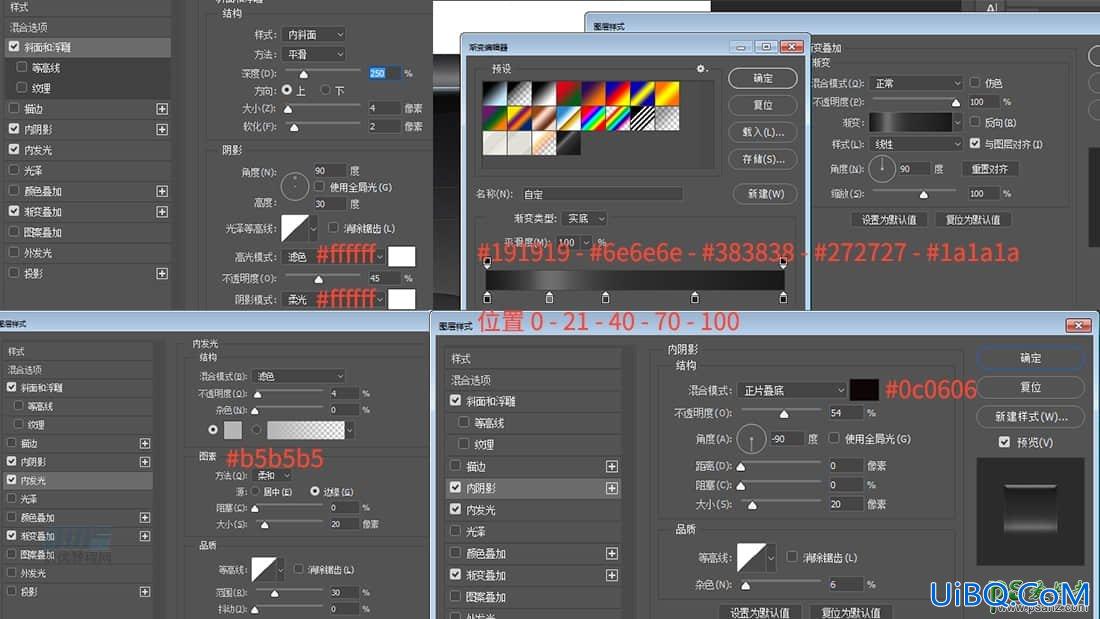Pick the rainbow spectrum gradient preset
This screenshot has height=619, width=1100.
pyautogui.click(x=593, y=119)
